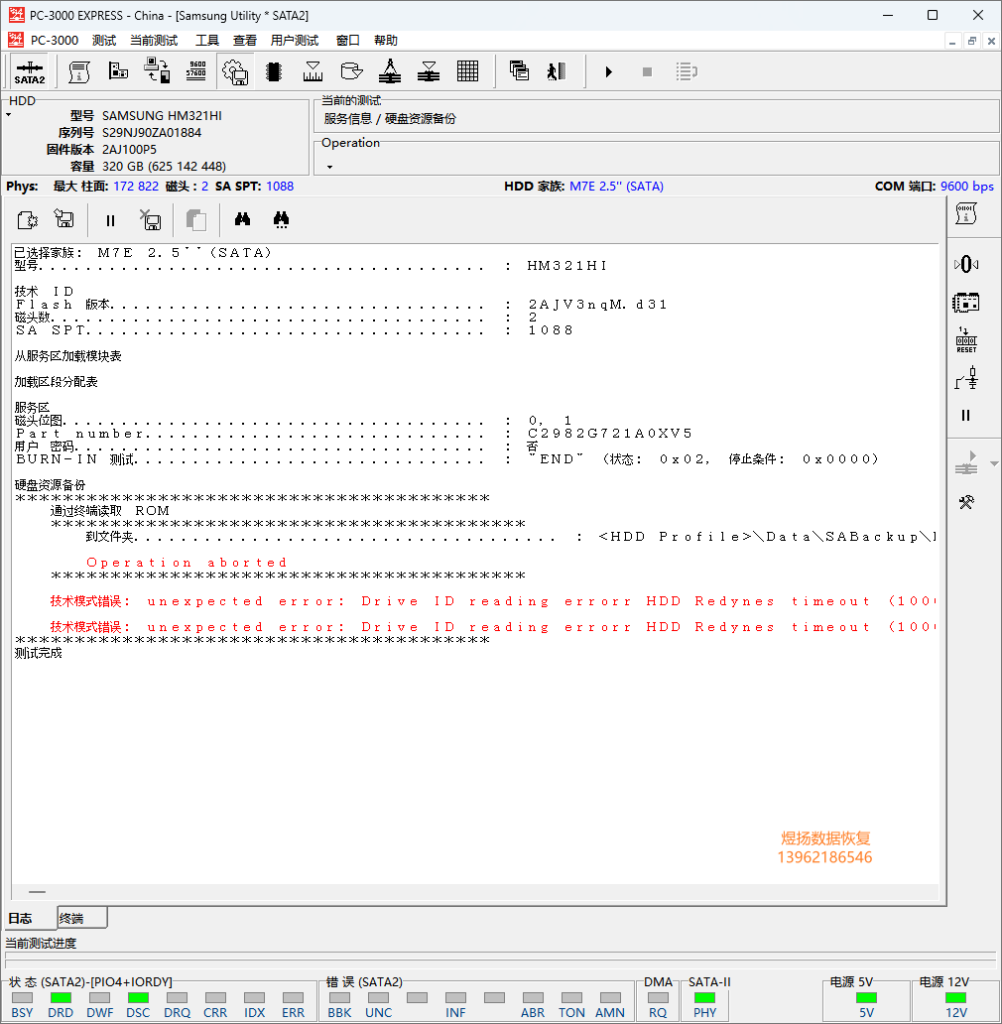The height and width of the screenshot is (1024, 1002).
Task: Open the PC-3000 menu
Action: coord(54,40)
